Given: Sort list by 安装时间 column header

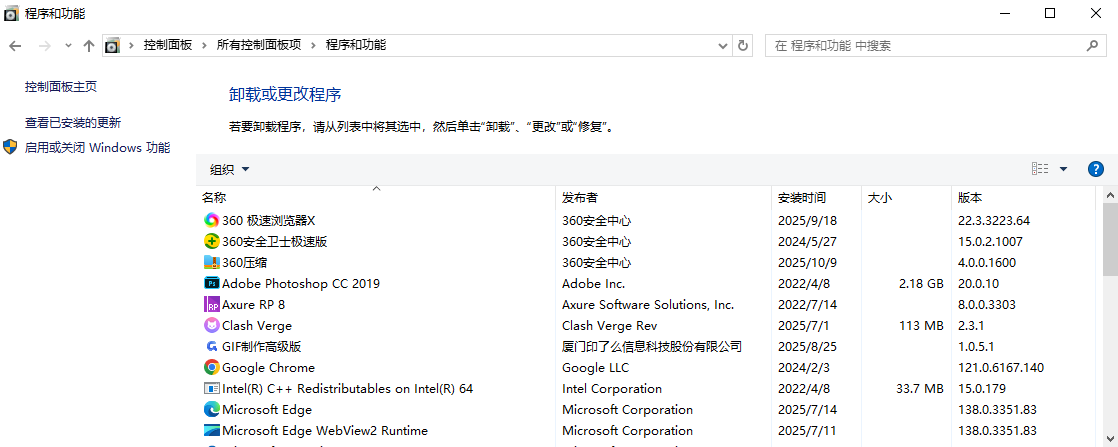Looking at the screenshot, I should click(802, 197).
